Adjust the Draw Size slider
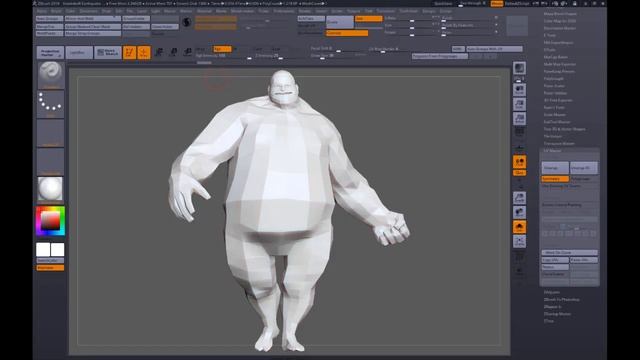 tap(338, 56)
